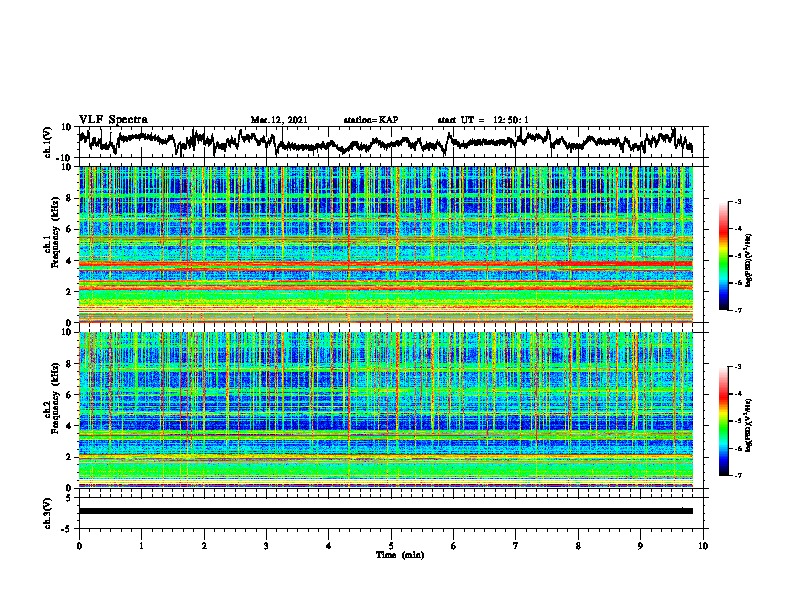Viewport: 792px width, 612px height.
Task: Click the '5' tick label on time axis
Action: 390,546
